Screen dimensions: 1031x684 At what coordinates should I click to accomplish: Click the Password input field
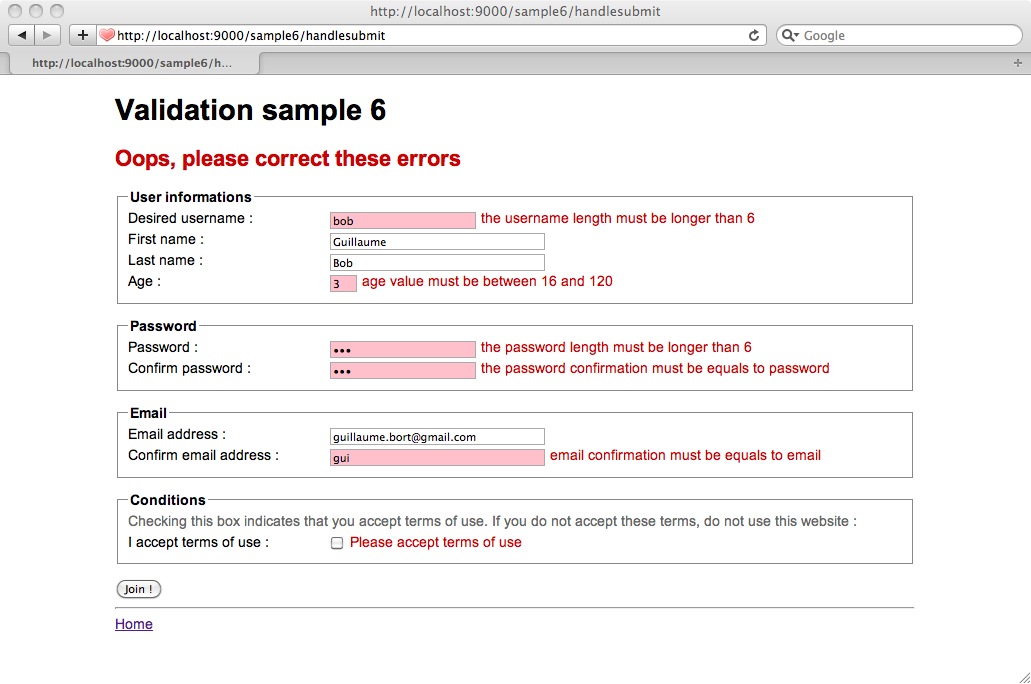402,349
